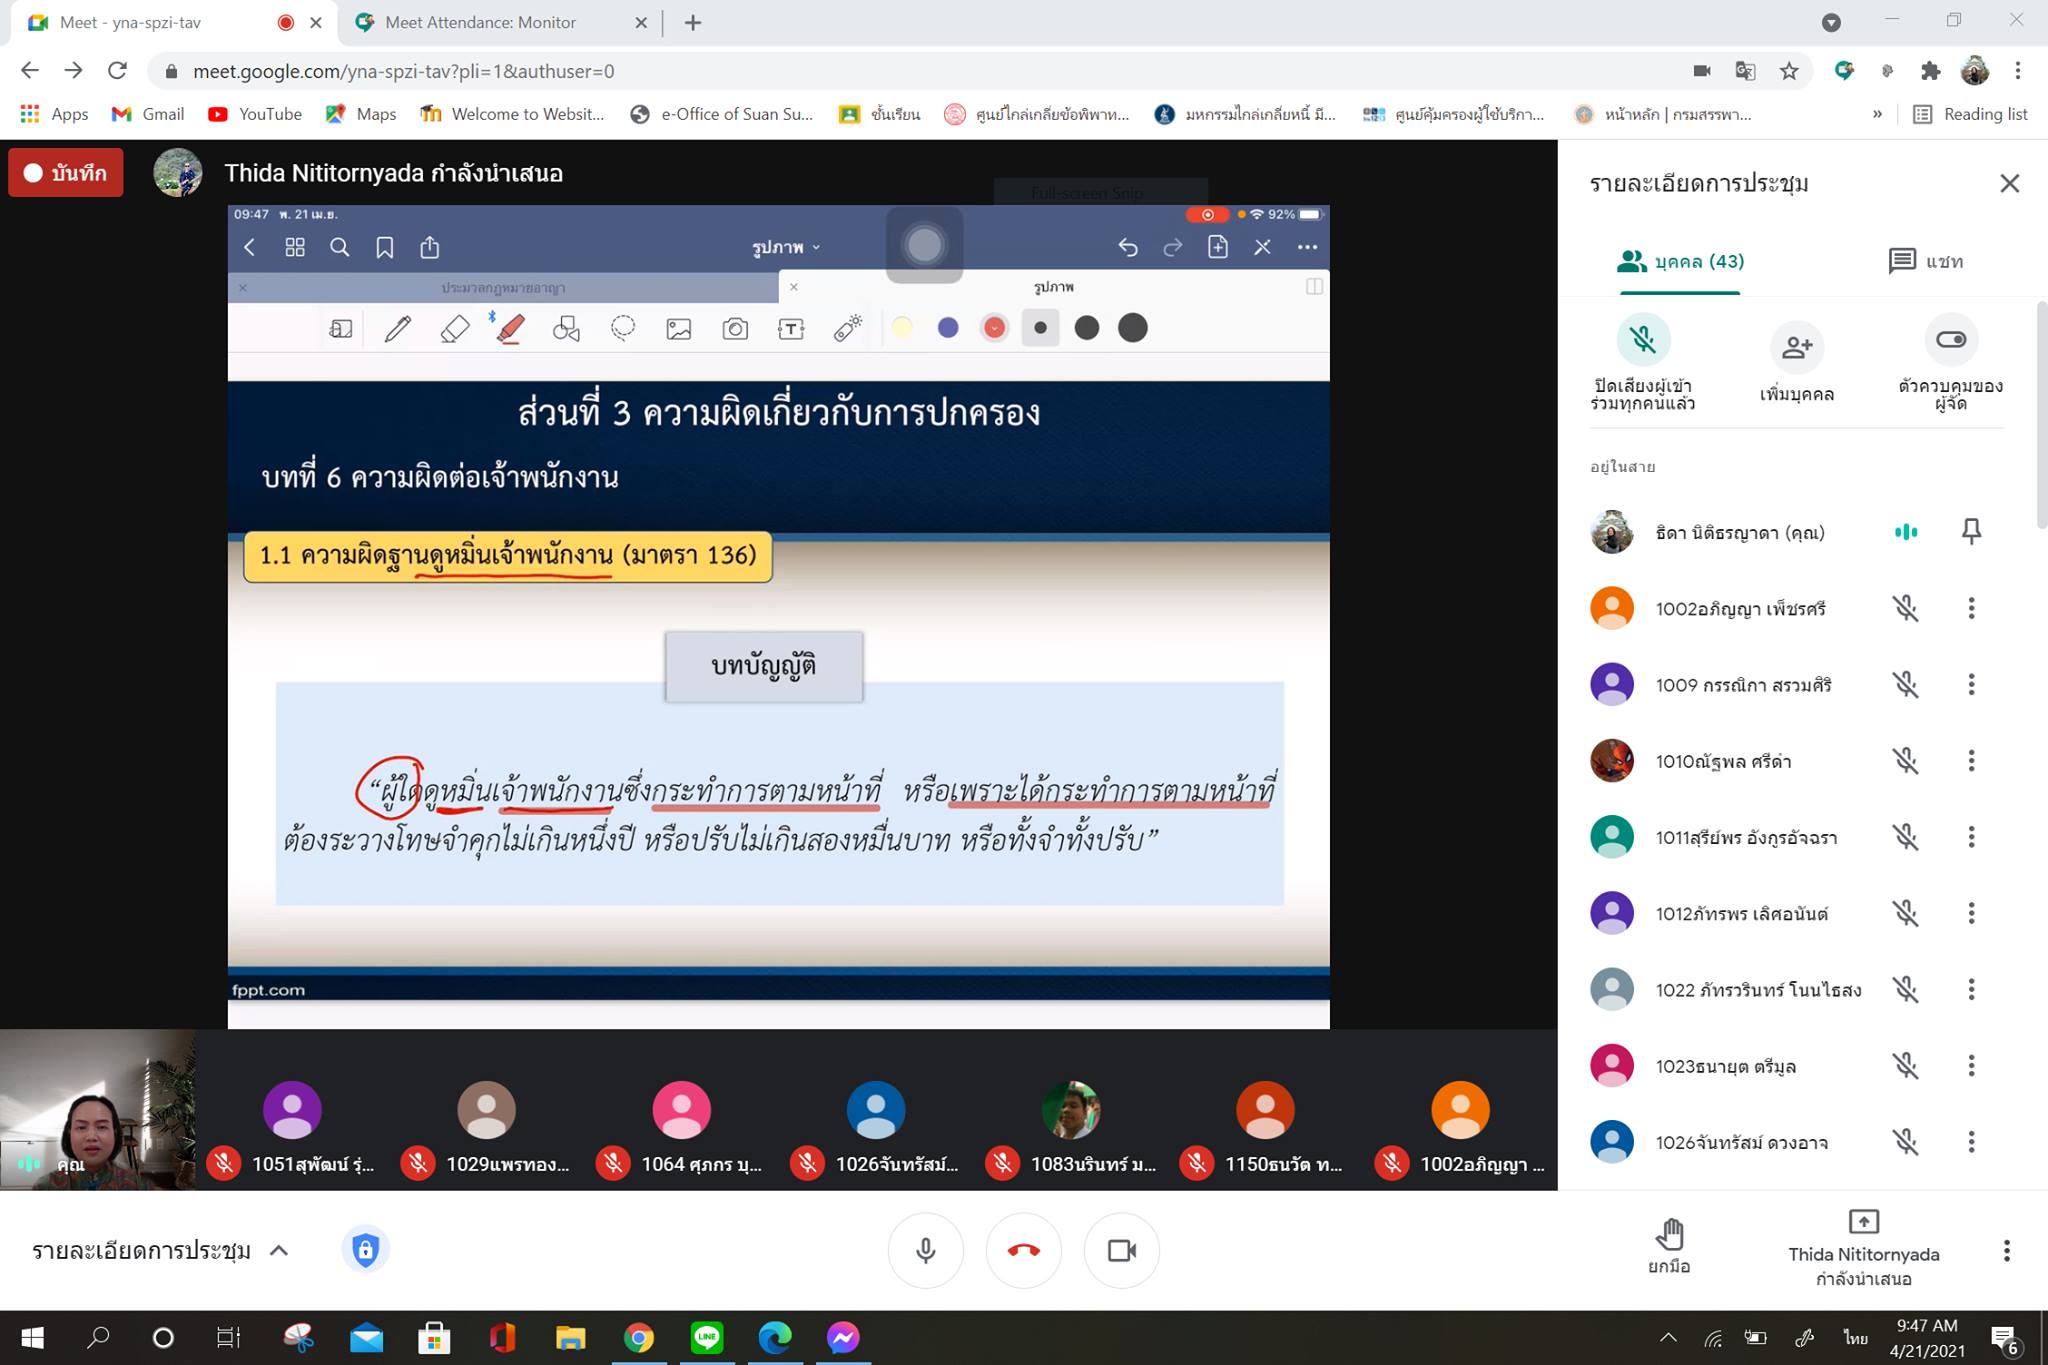
Task: Click the raise hand icon
Action: click(x=1668, y=1236)
